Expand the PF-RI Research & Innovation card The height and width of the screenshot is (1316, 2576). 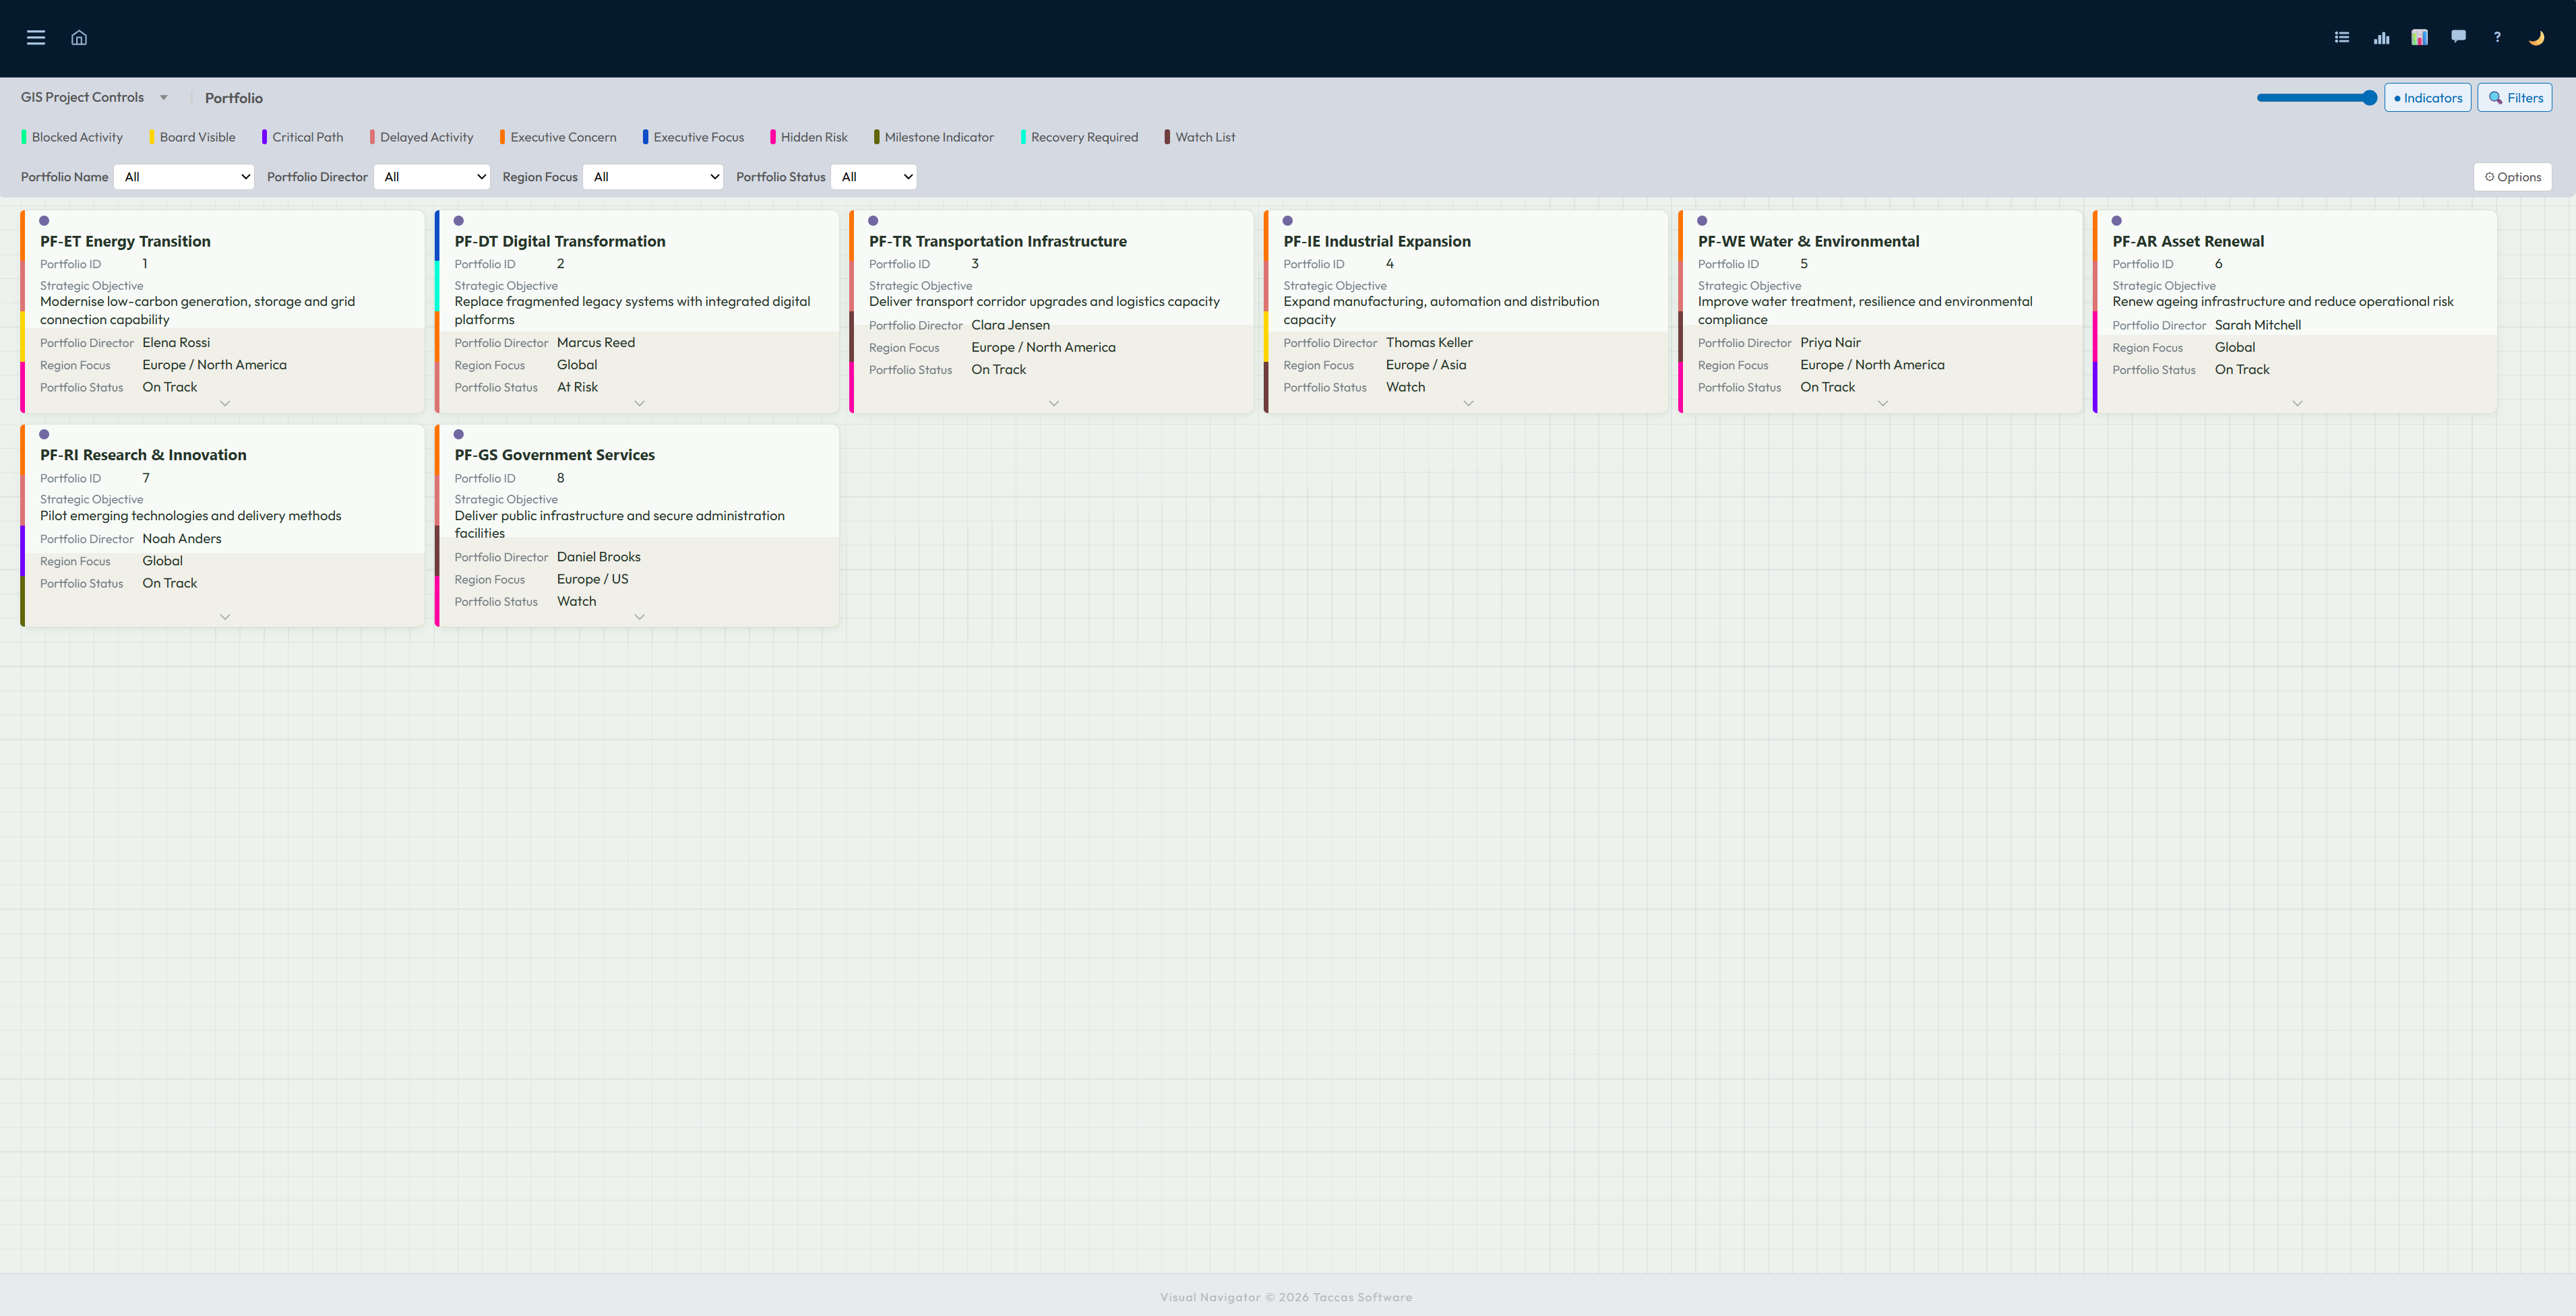click(x=225, y=617)
